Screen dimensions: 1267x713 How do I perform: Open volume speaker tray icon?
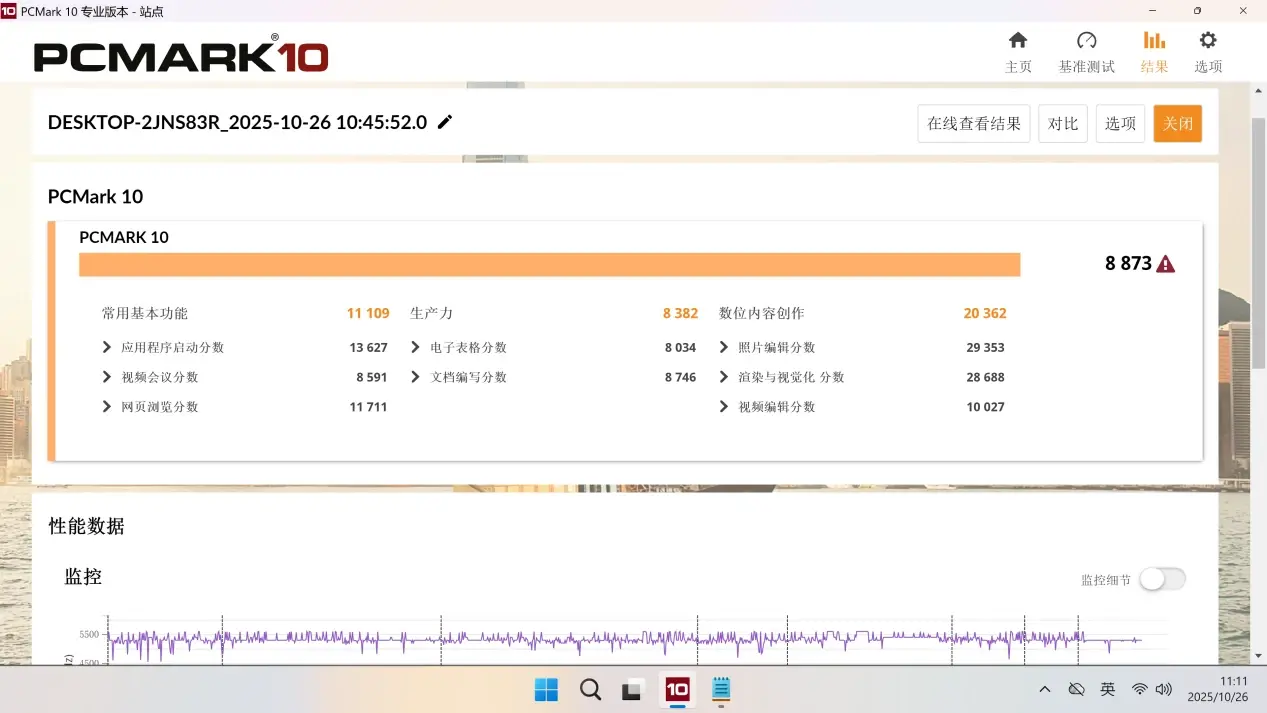1164,689
